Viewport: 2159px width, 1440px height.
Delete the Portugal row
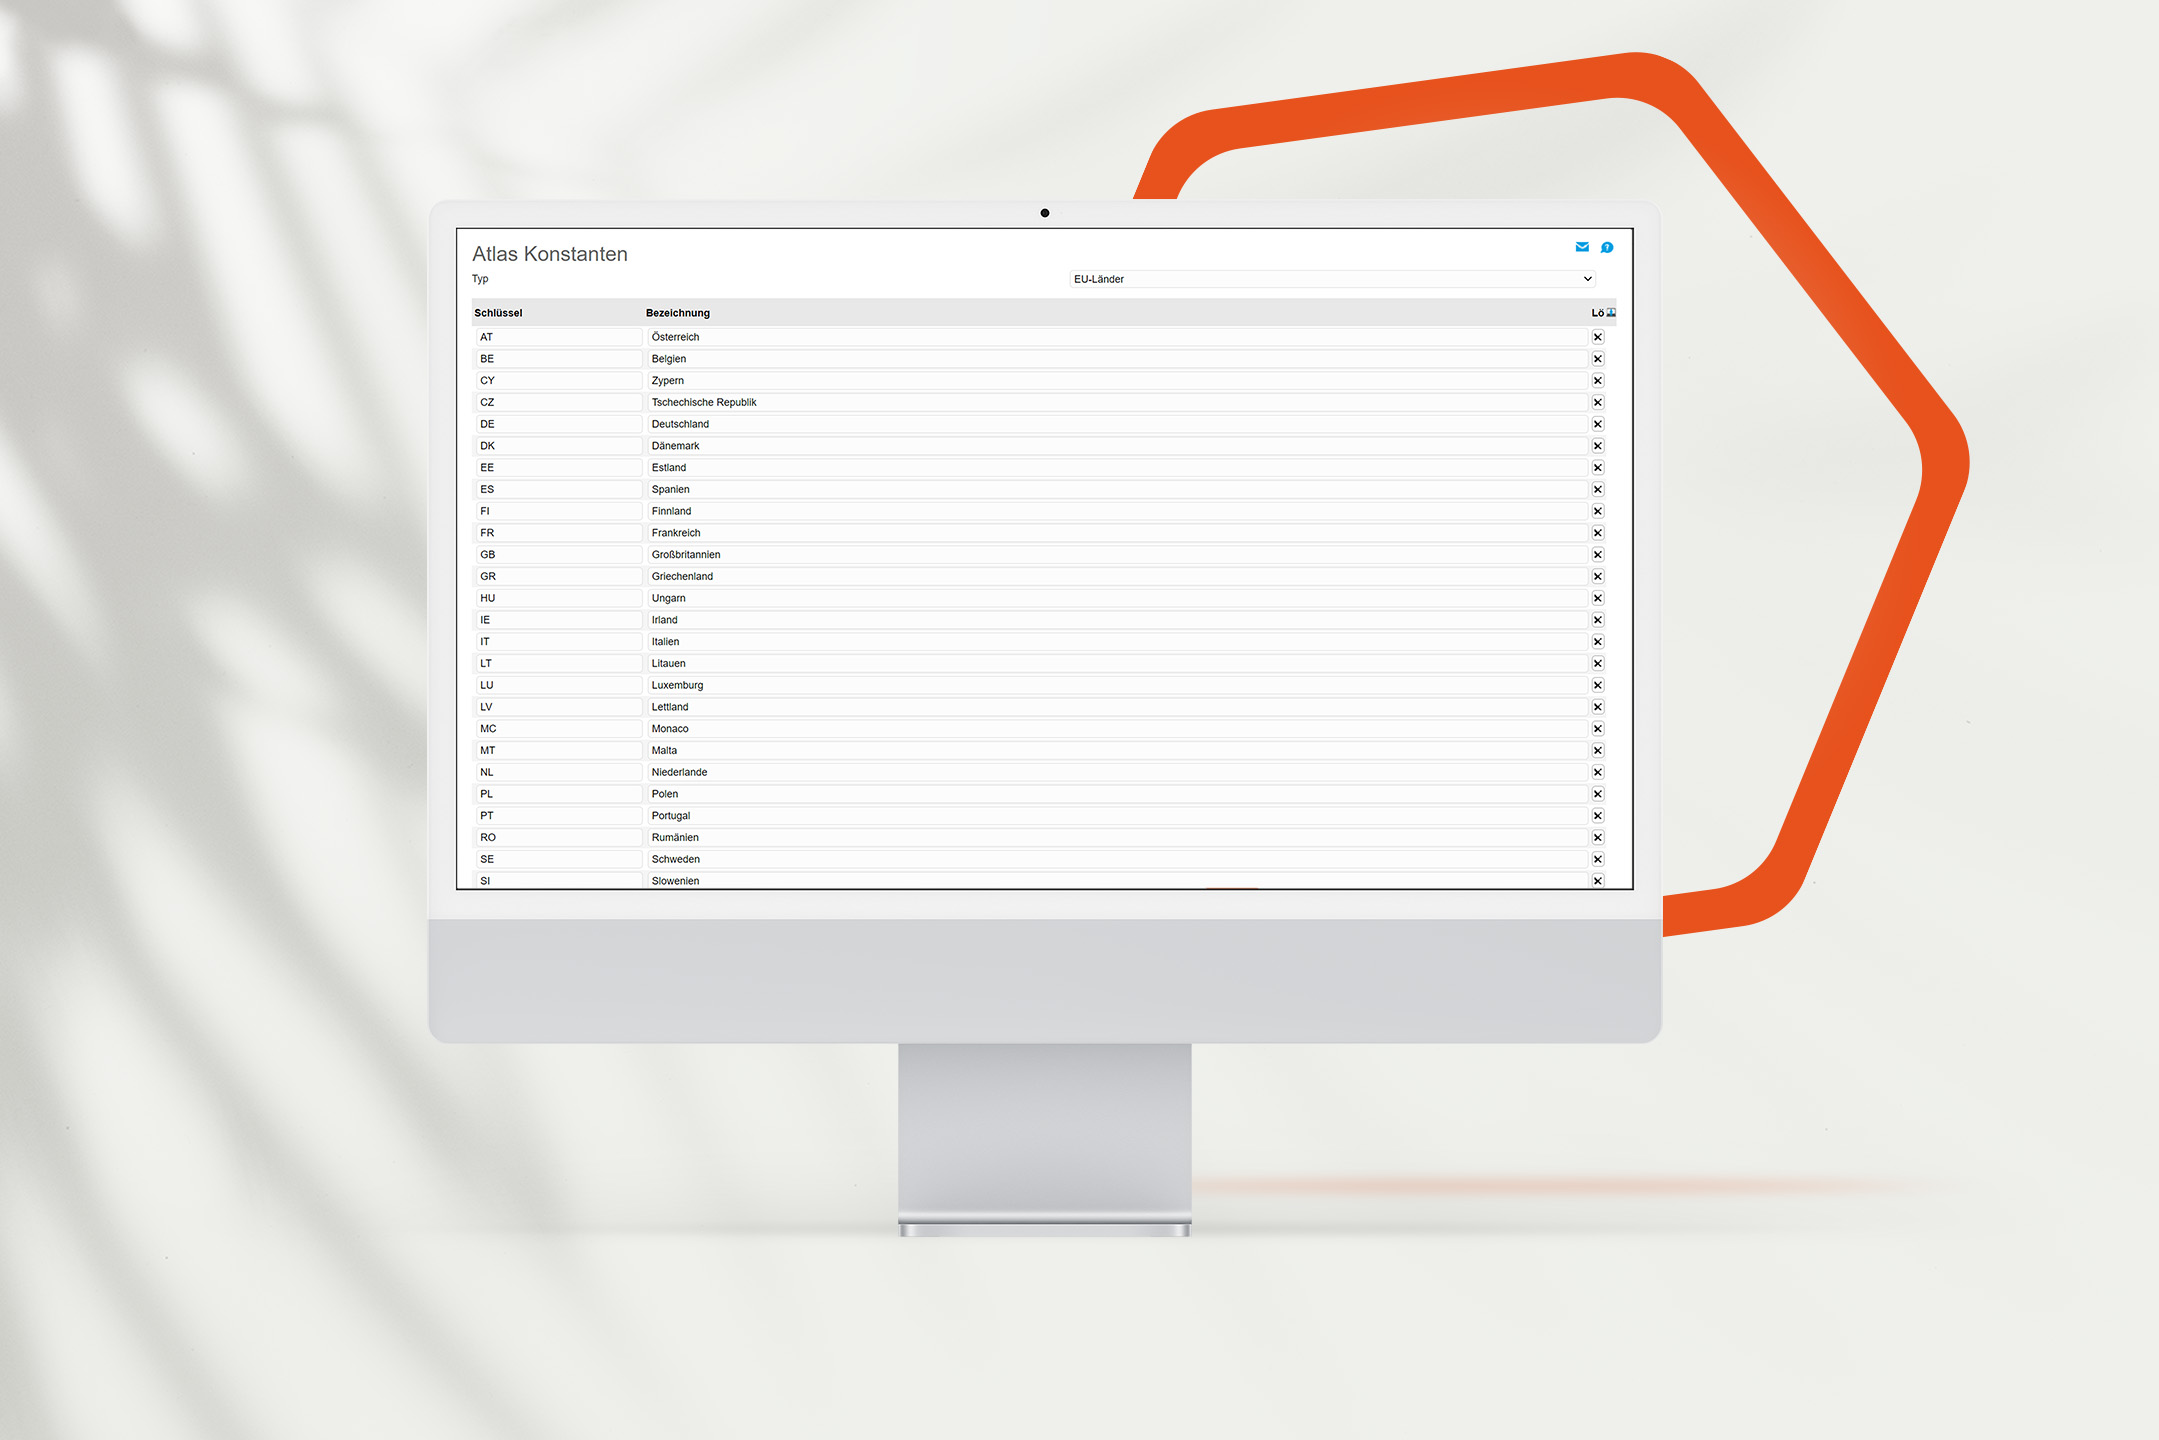point(1598,816)
